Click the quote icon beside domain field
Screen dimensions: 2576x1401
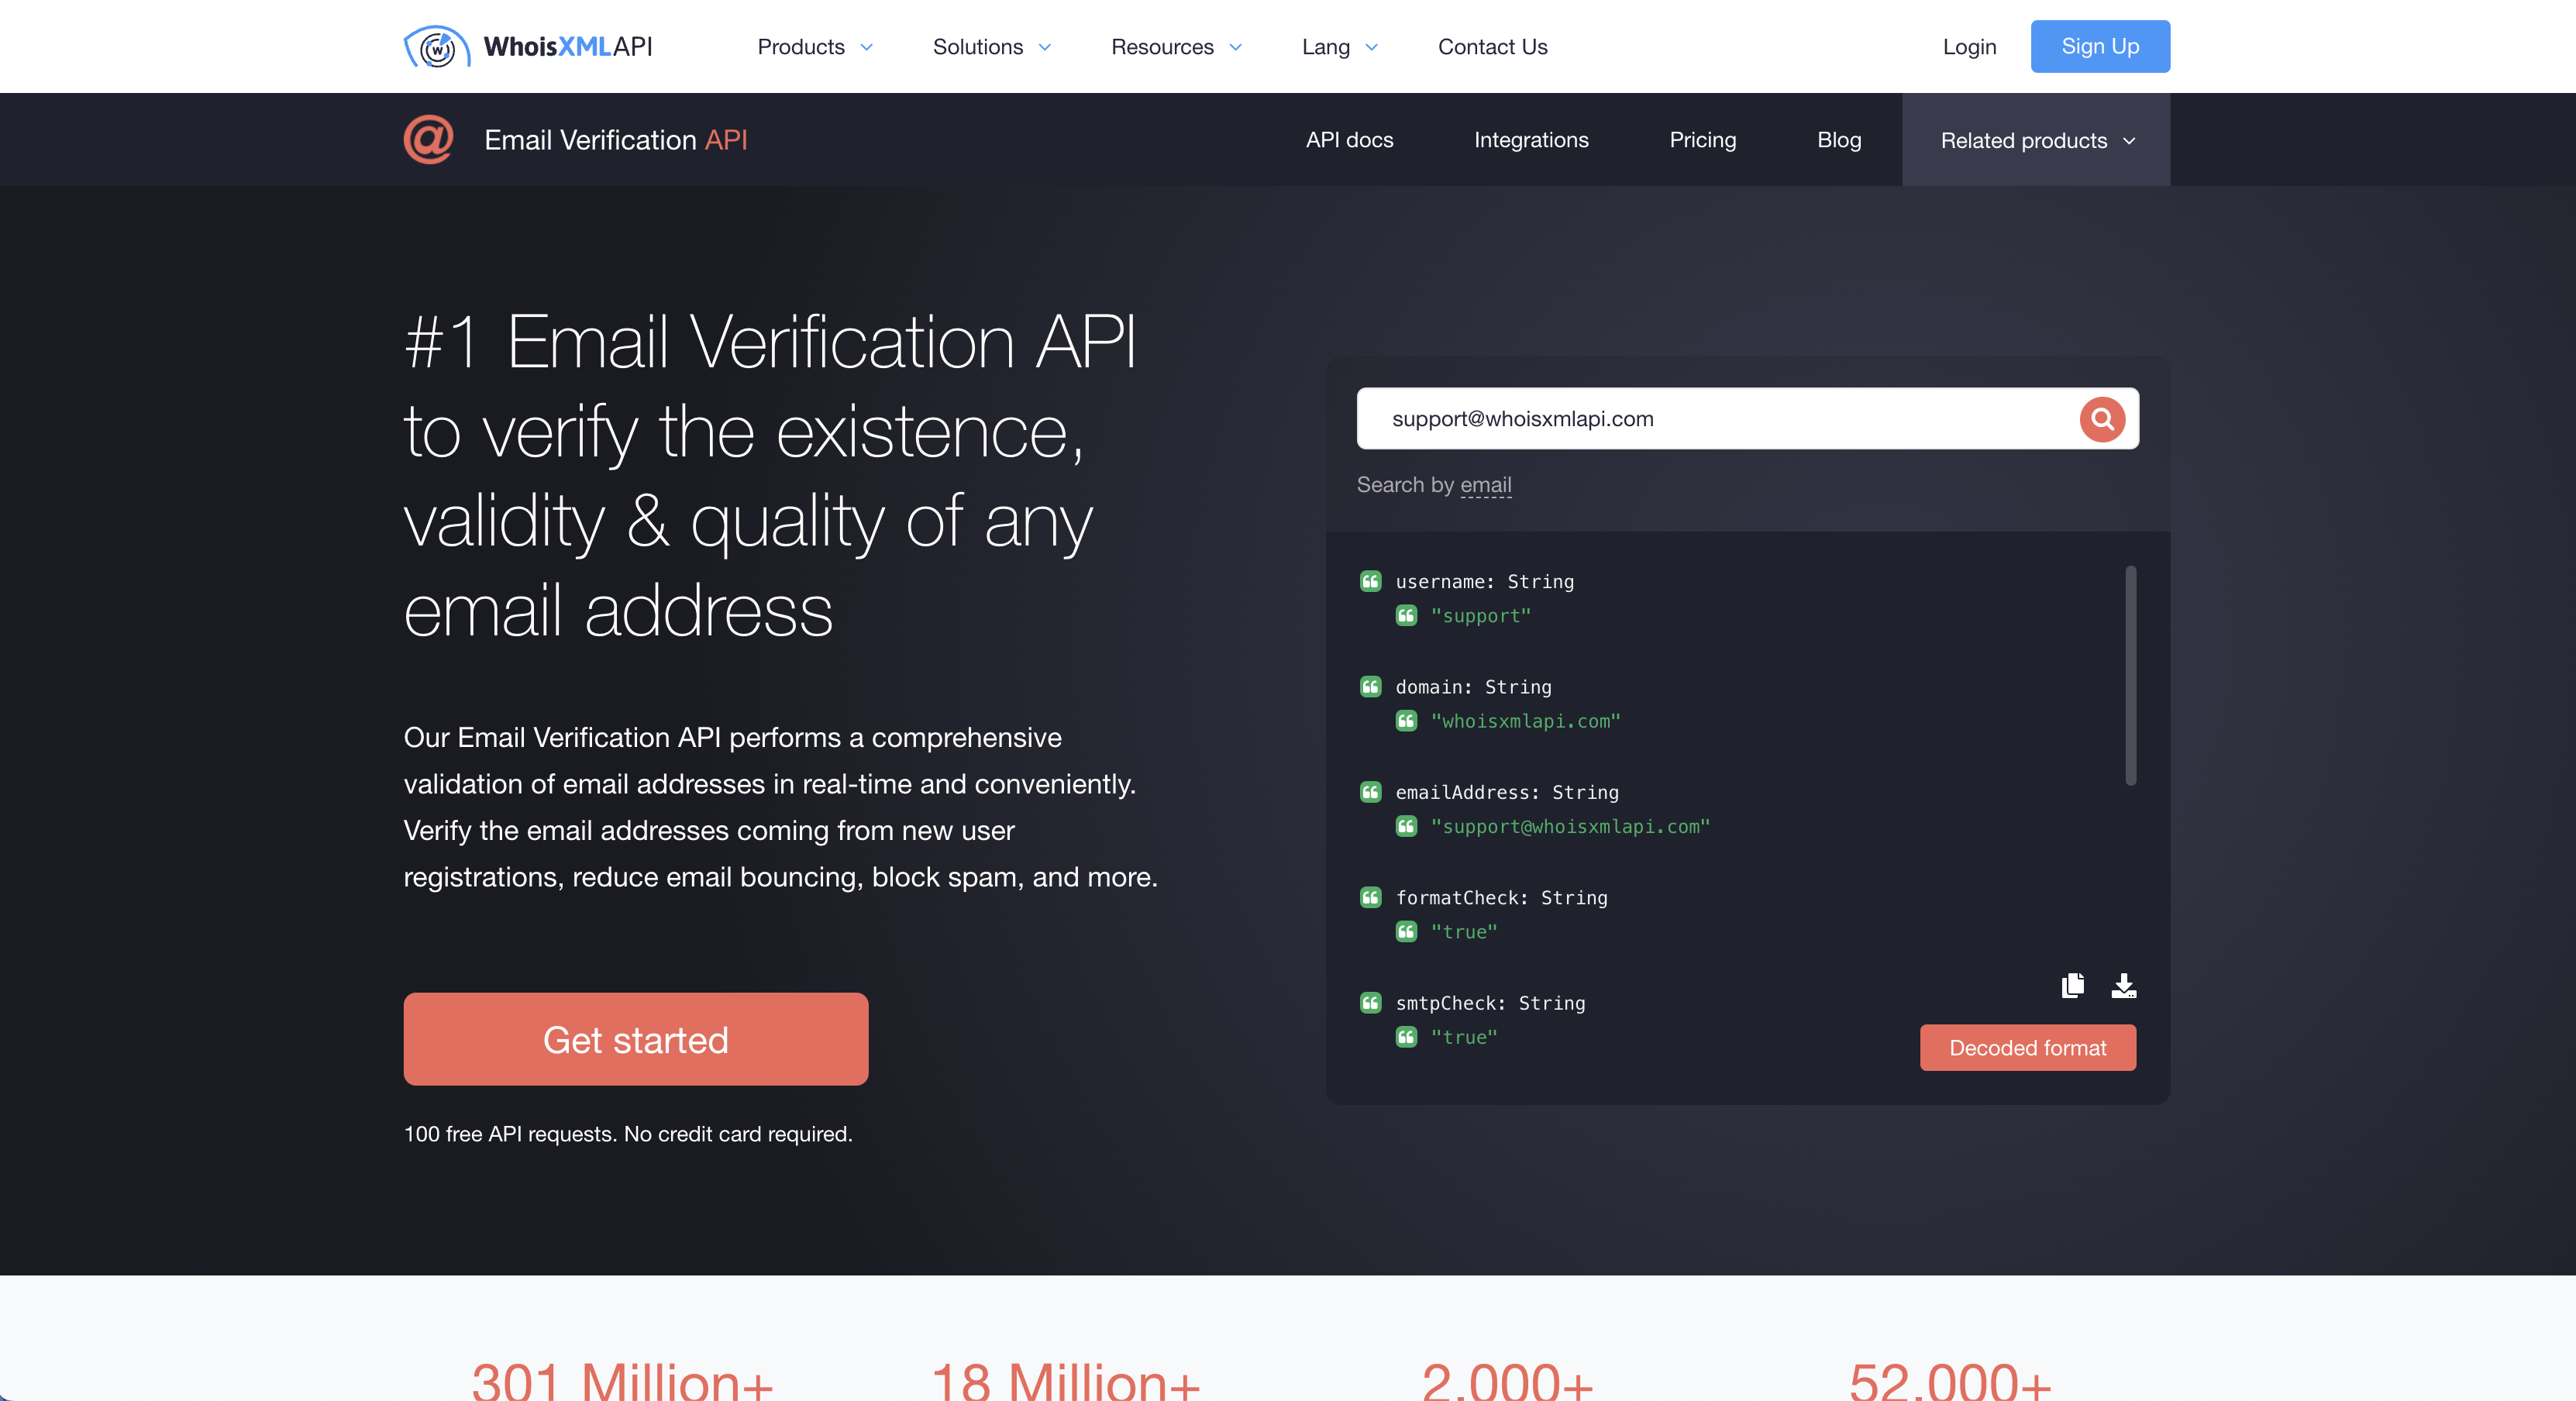click(x=1370, y=686)
